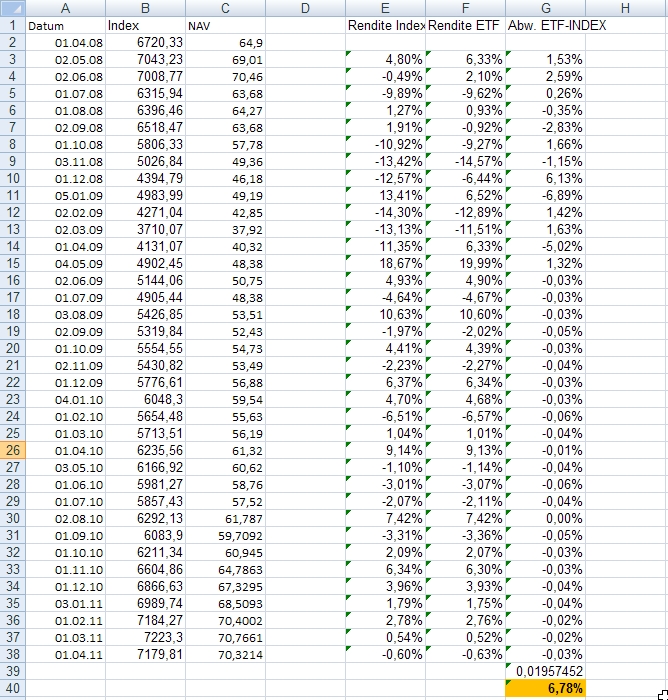Image resolution: width=668 pixels, height=700 pixels.
Task: Select the cell showing 4,80%
Action: pos(385,59)
